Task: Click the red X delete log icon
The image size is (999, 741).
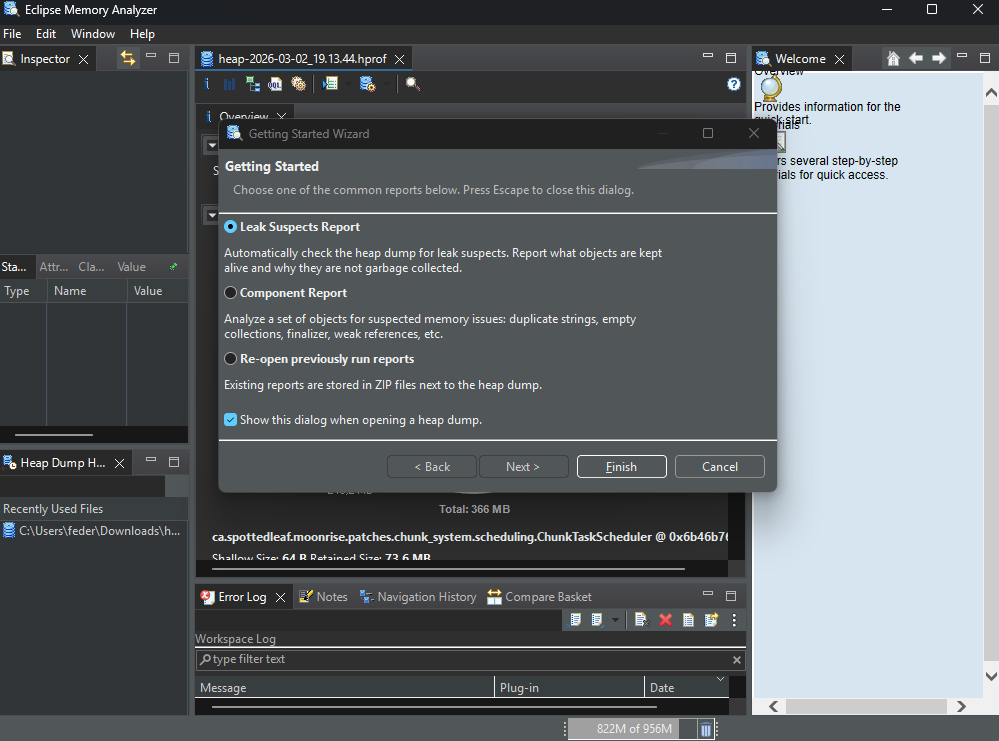Action: click(665, 620)
